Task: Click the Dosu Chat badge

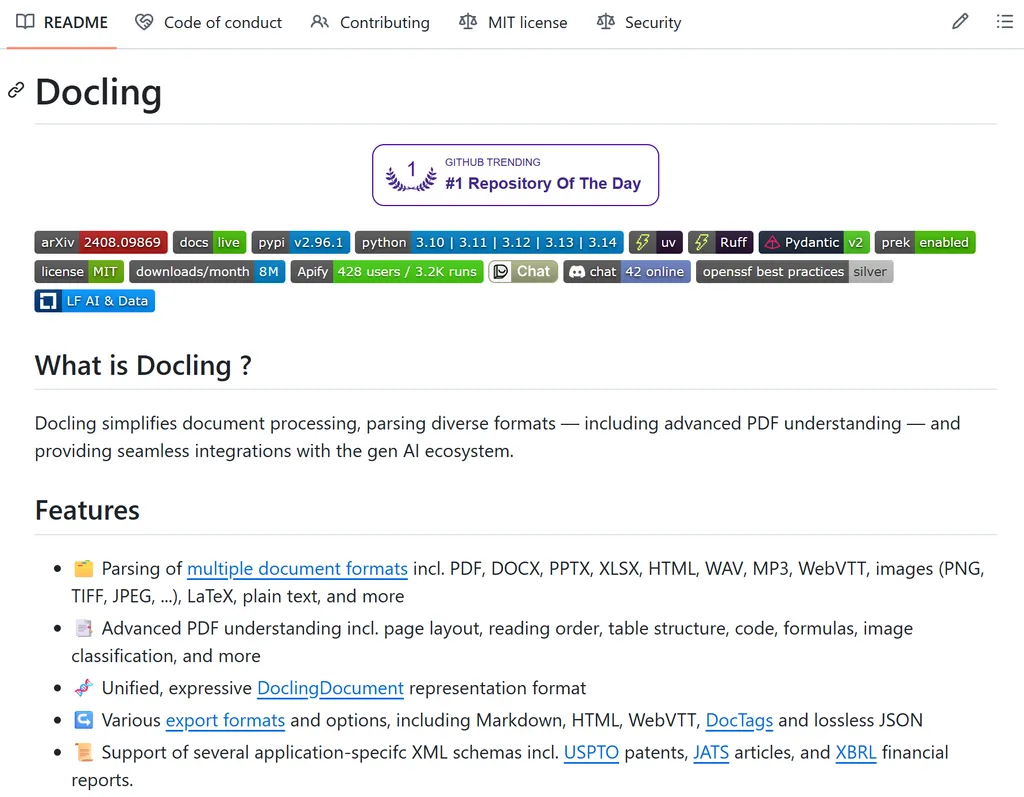Action: (x=523, y=272)
